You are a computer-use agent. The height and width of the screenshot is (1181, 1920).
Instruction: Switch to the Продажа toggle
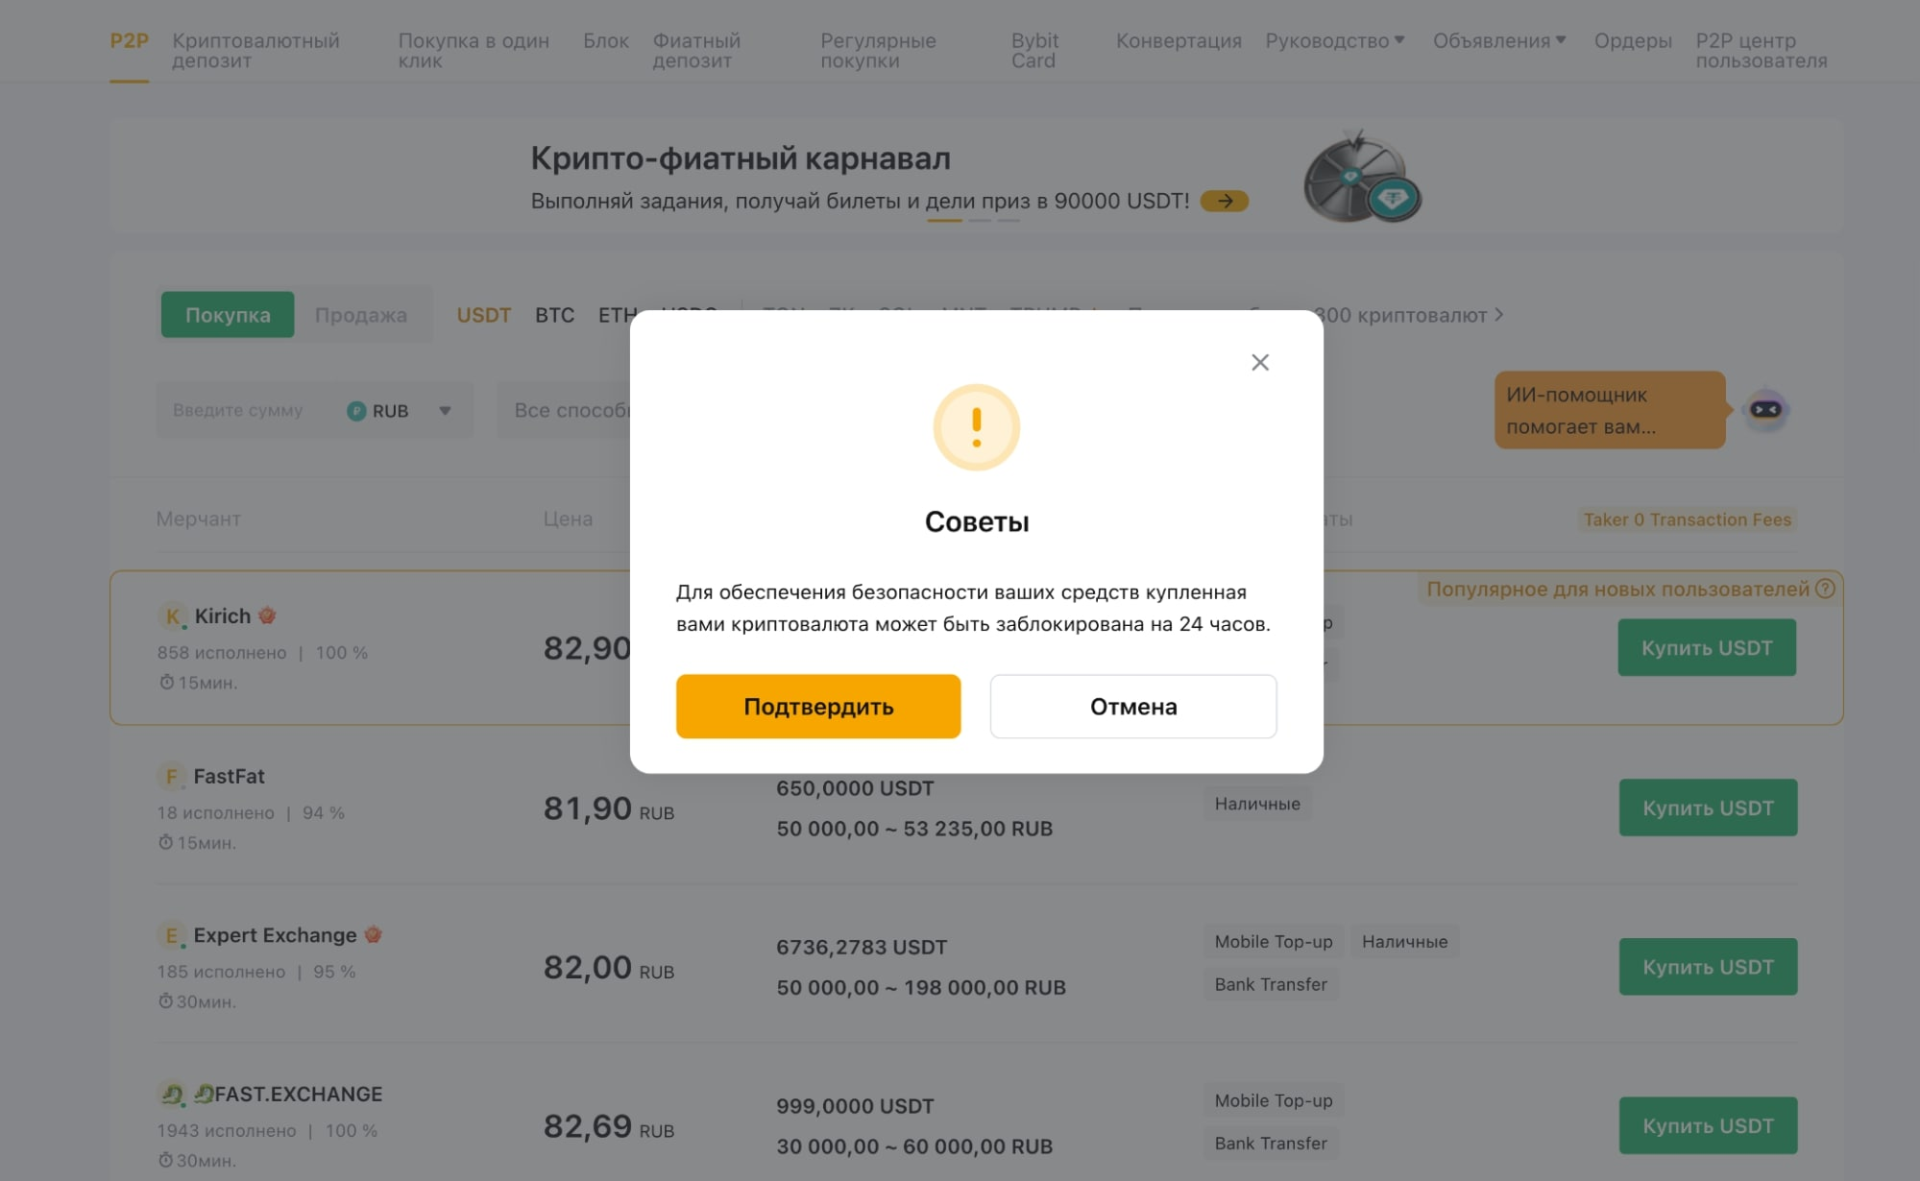tap(361, 315)
